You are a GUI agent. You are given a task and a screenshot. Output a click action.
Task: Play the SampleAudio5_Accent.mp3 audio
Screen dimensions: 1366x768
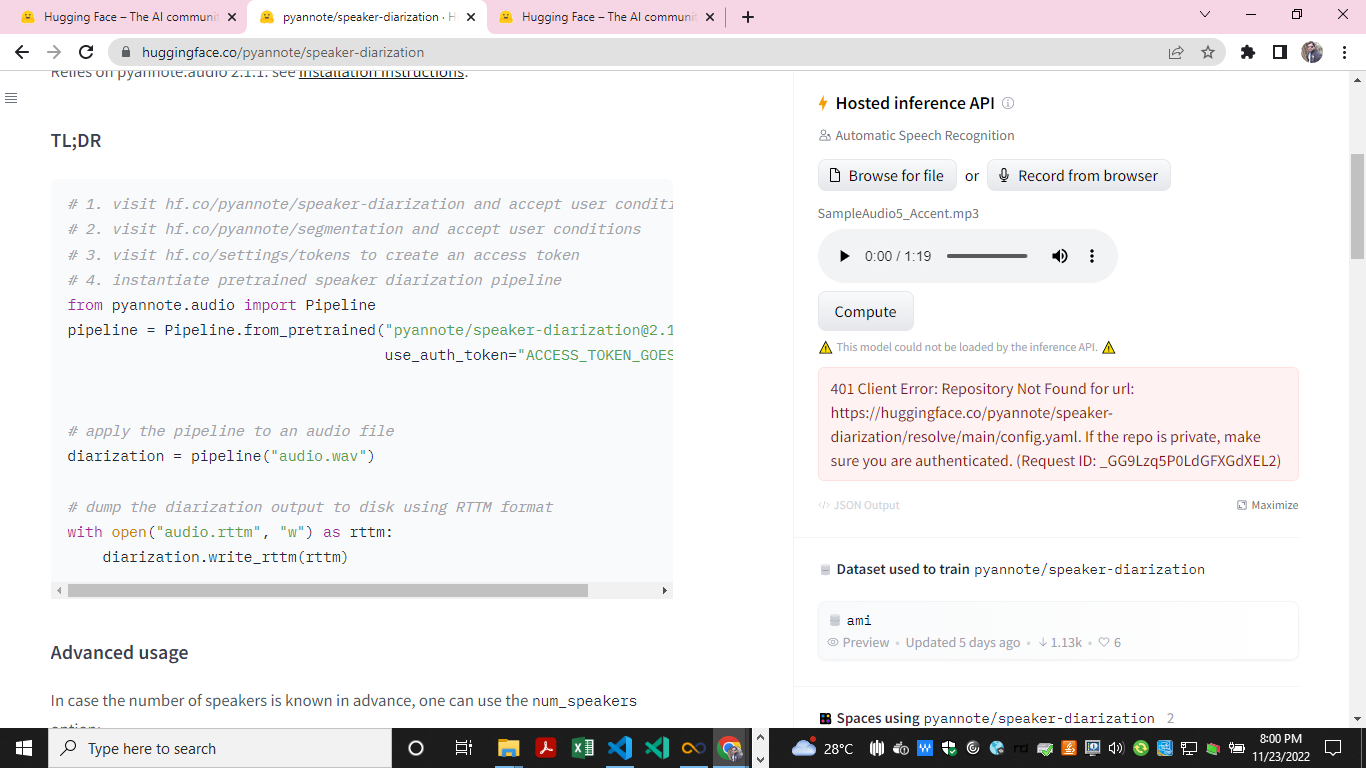point(844,256)
